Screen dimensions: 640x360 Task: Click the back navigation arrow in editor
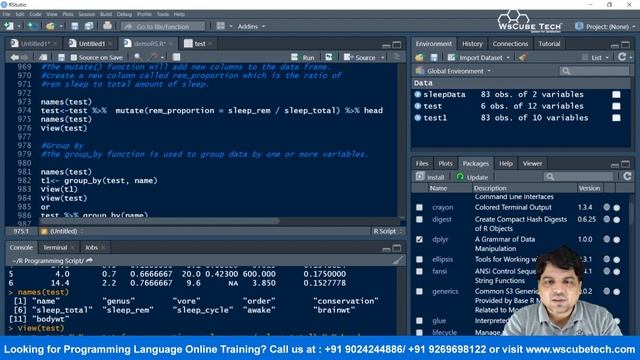point(14,58)
